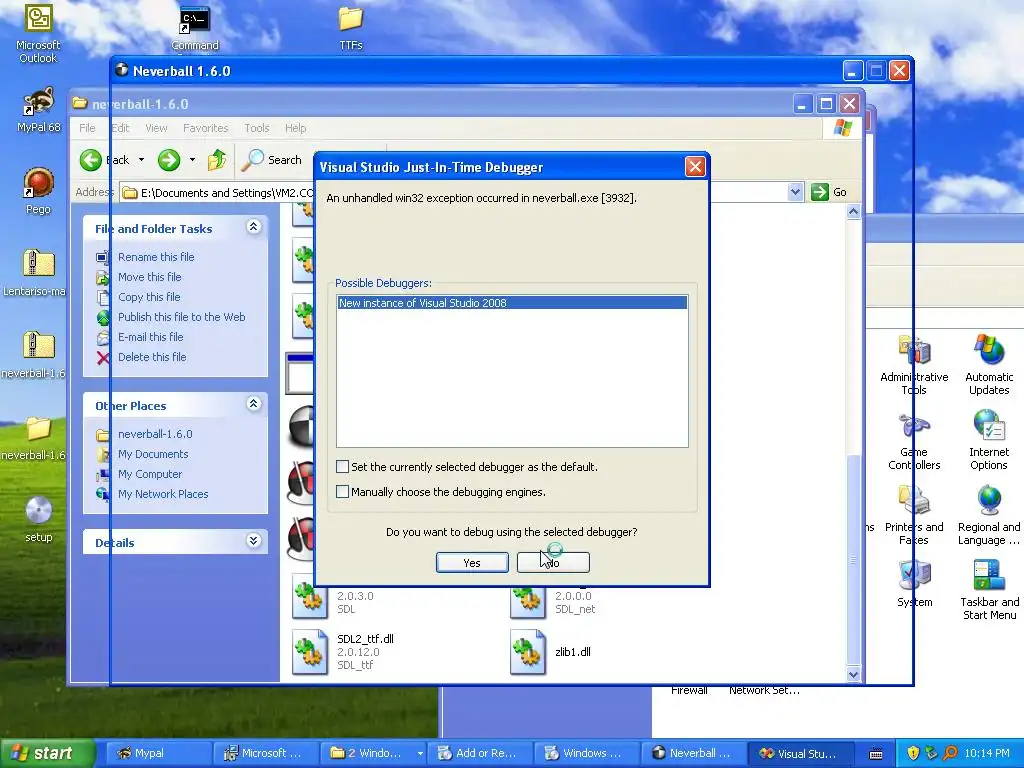Open the View menu in Explorer
The width and height of the screenshot is (1024, 768).
coord(156,128)
